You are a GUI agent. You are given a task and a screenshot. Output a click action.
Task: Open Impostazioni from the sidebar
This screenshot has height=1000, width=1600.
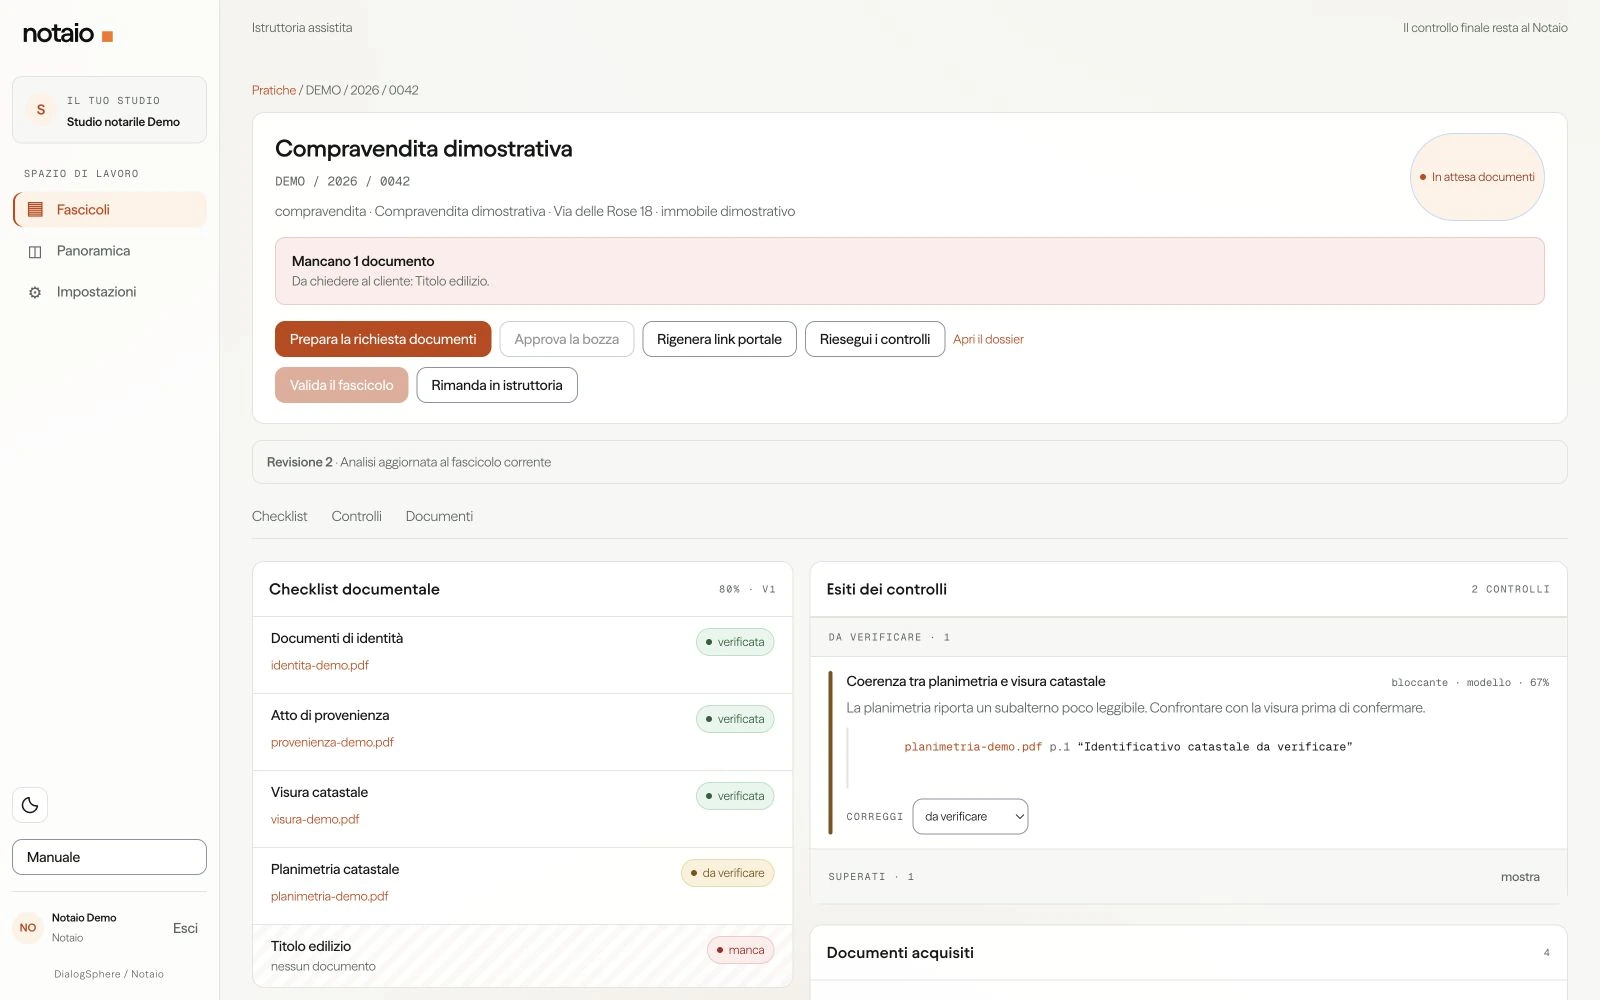[110, 292]
